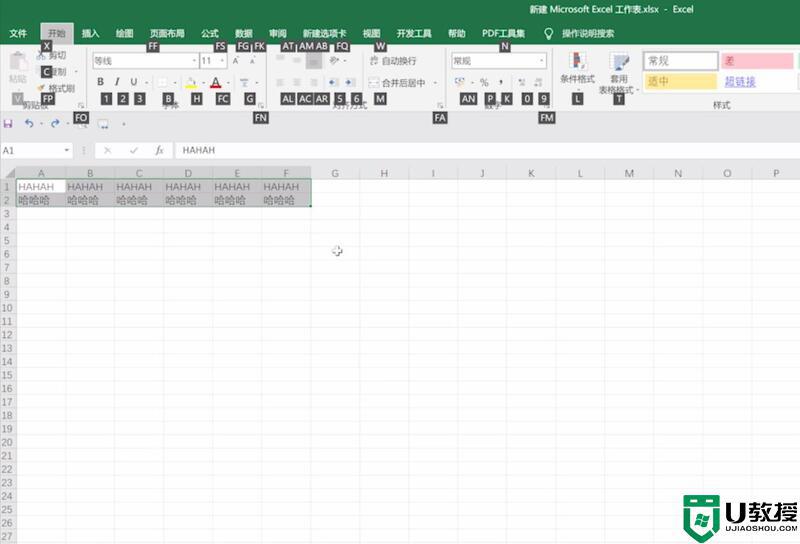Expand the number format dropdown (常规)
The width and height of the screenshot is (800, 544).
click(x=542, y=61)
